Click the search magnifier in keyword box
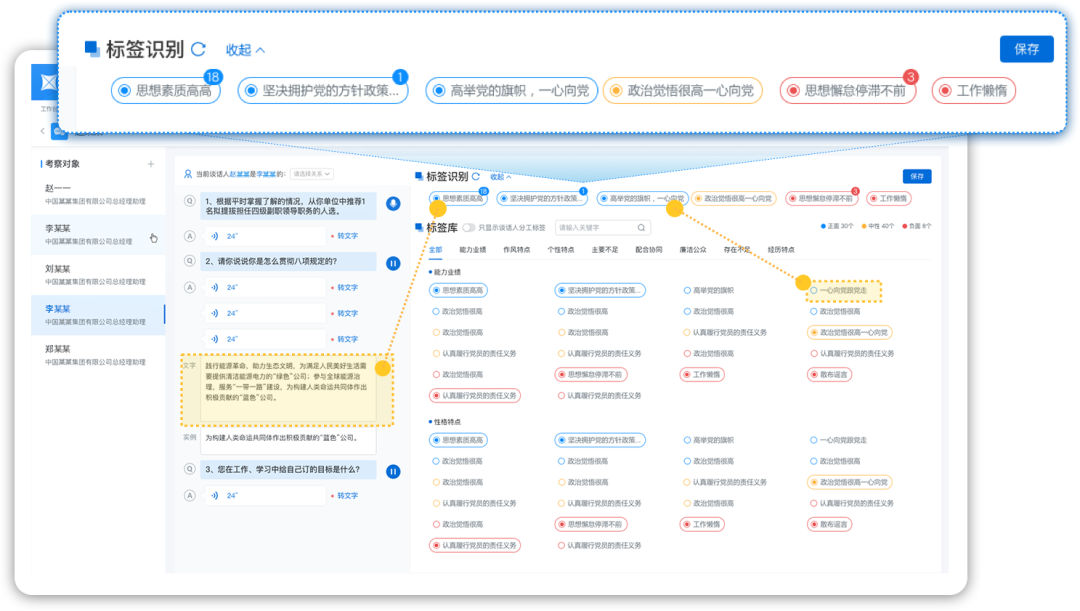This screenshot has height=611, width=1080. pos(642,227)
